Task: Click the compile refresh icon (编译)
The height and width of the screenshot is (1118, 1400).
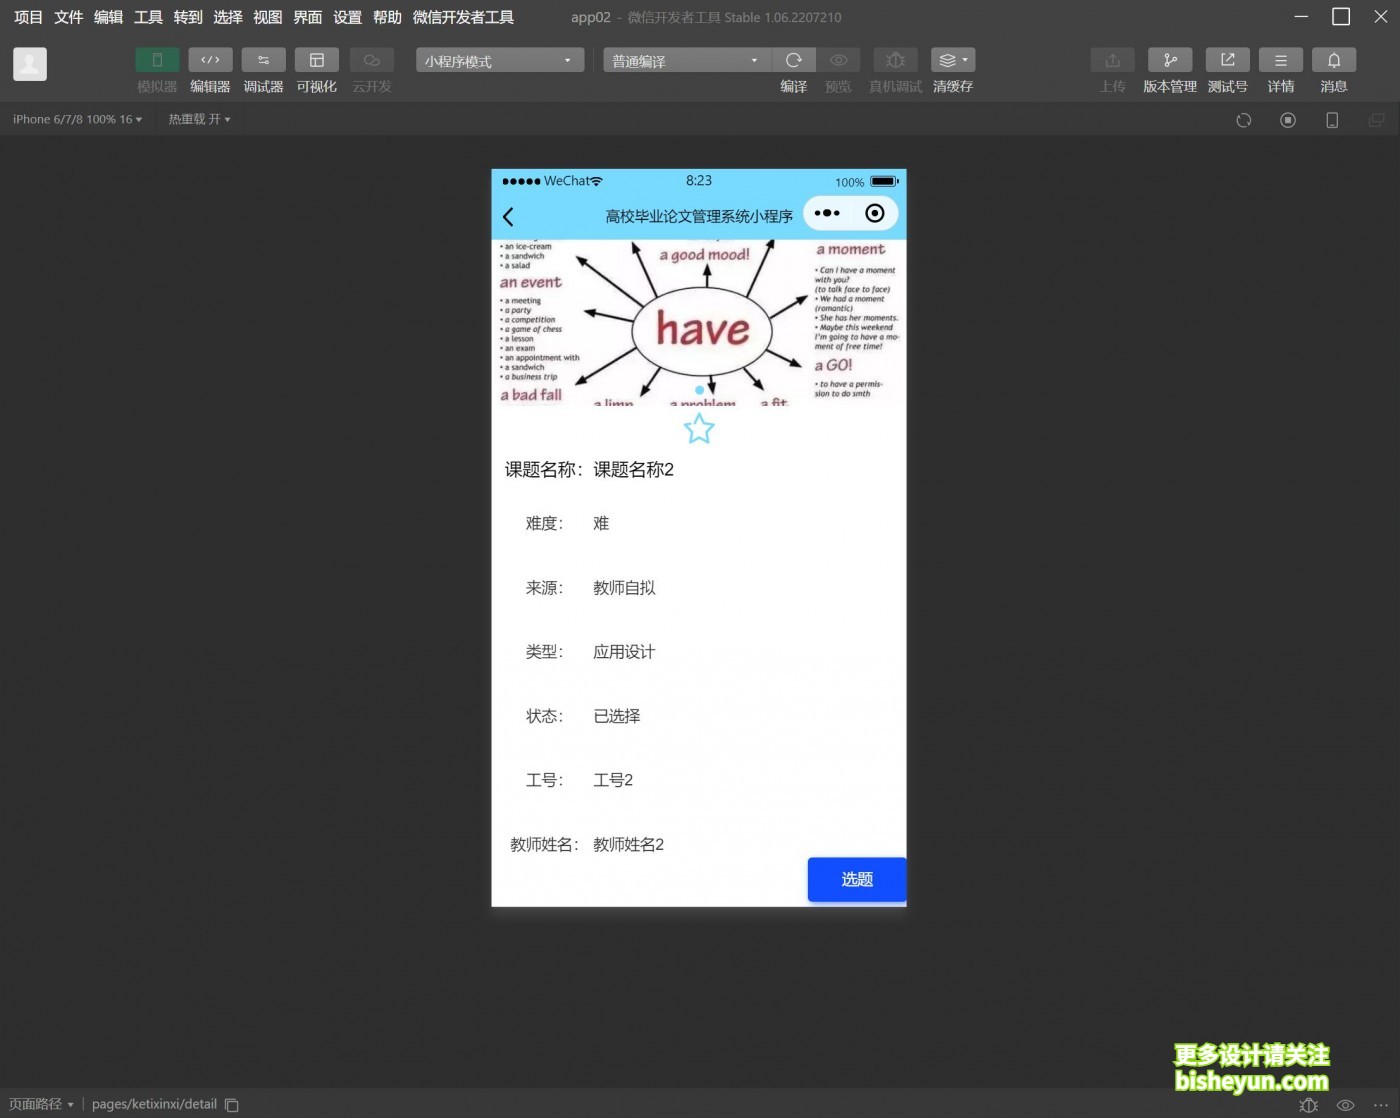Action: click(794, 60)
